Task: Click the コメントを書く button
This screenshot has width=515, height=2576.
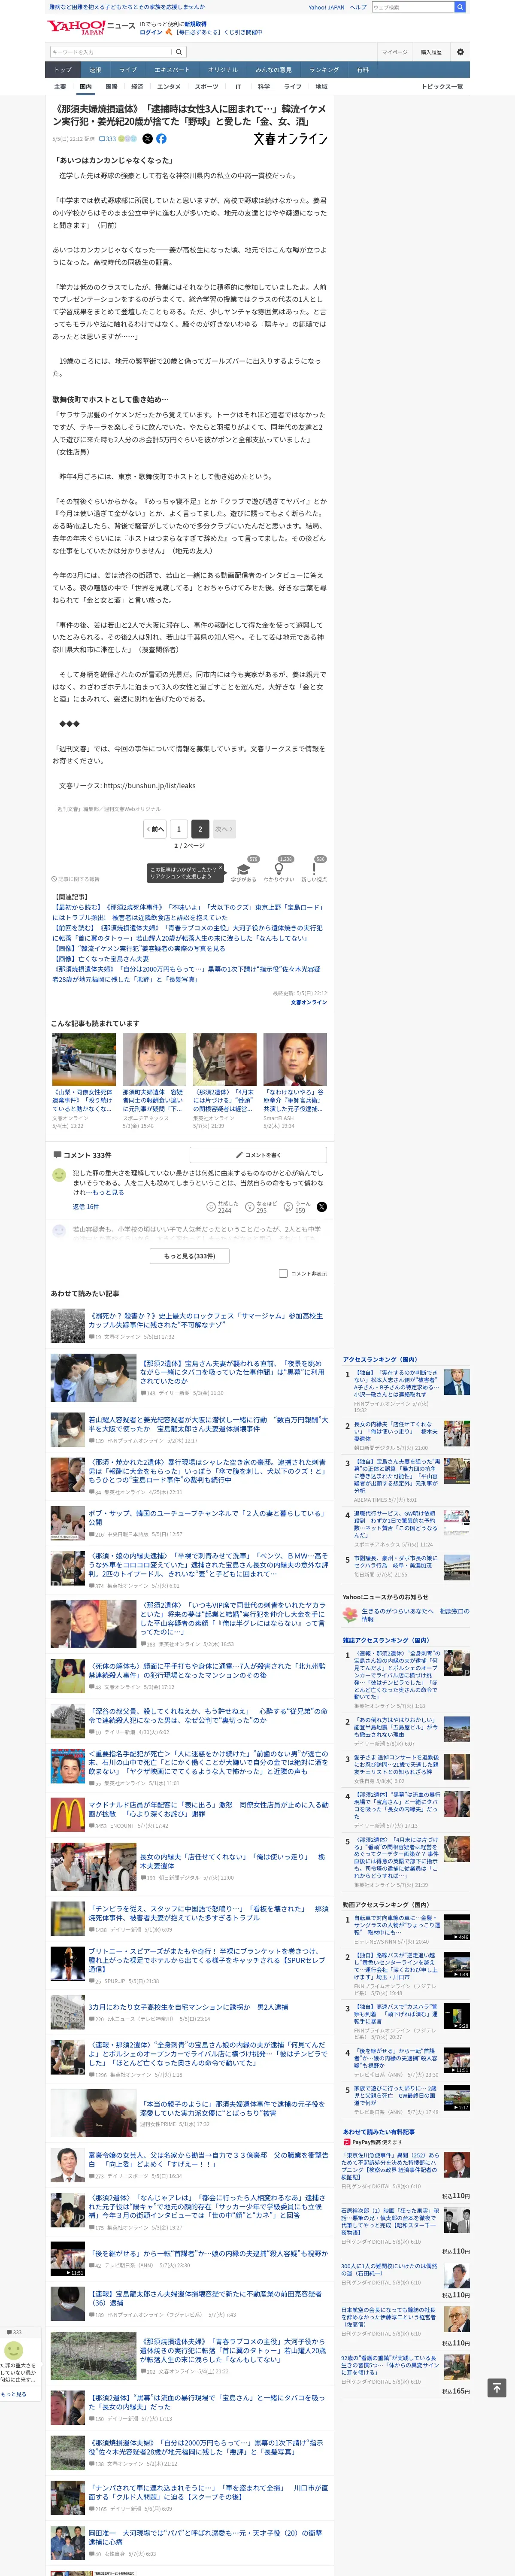Action: [258, 1154]
